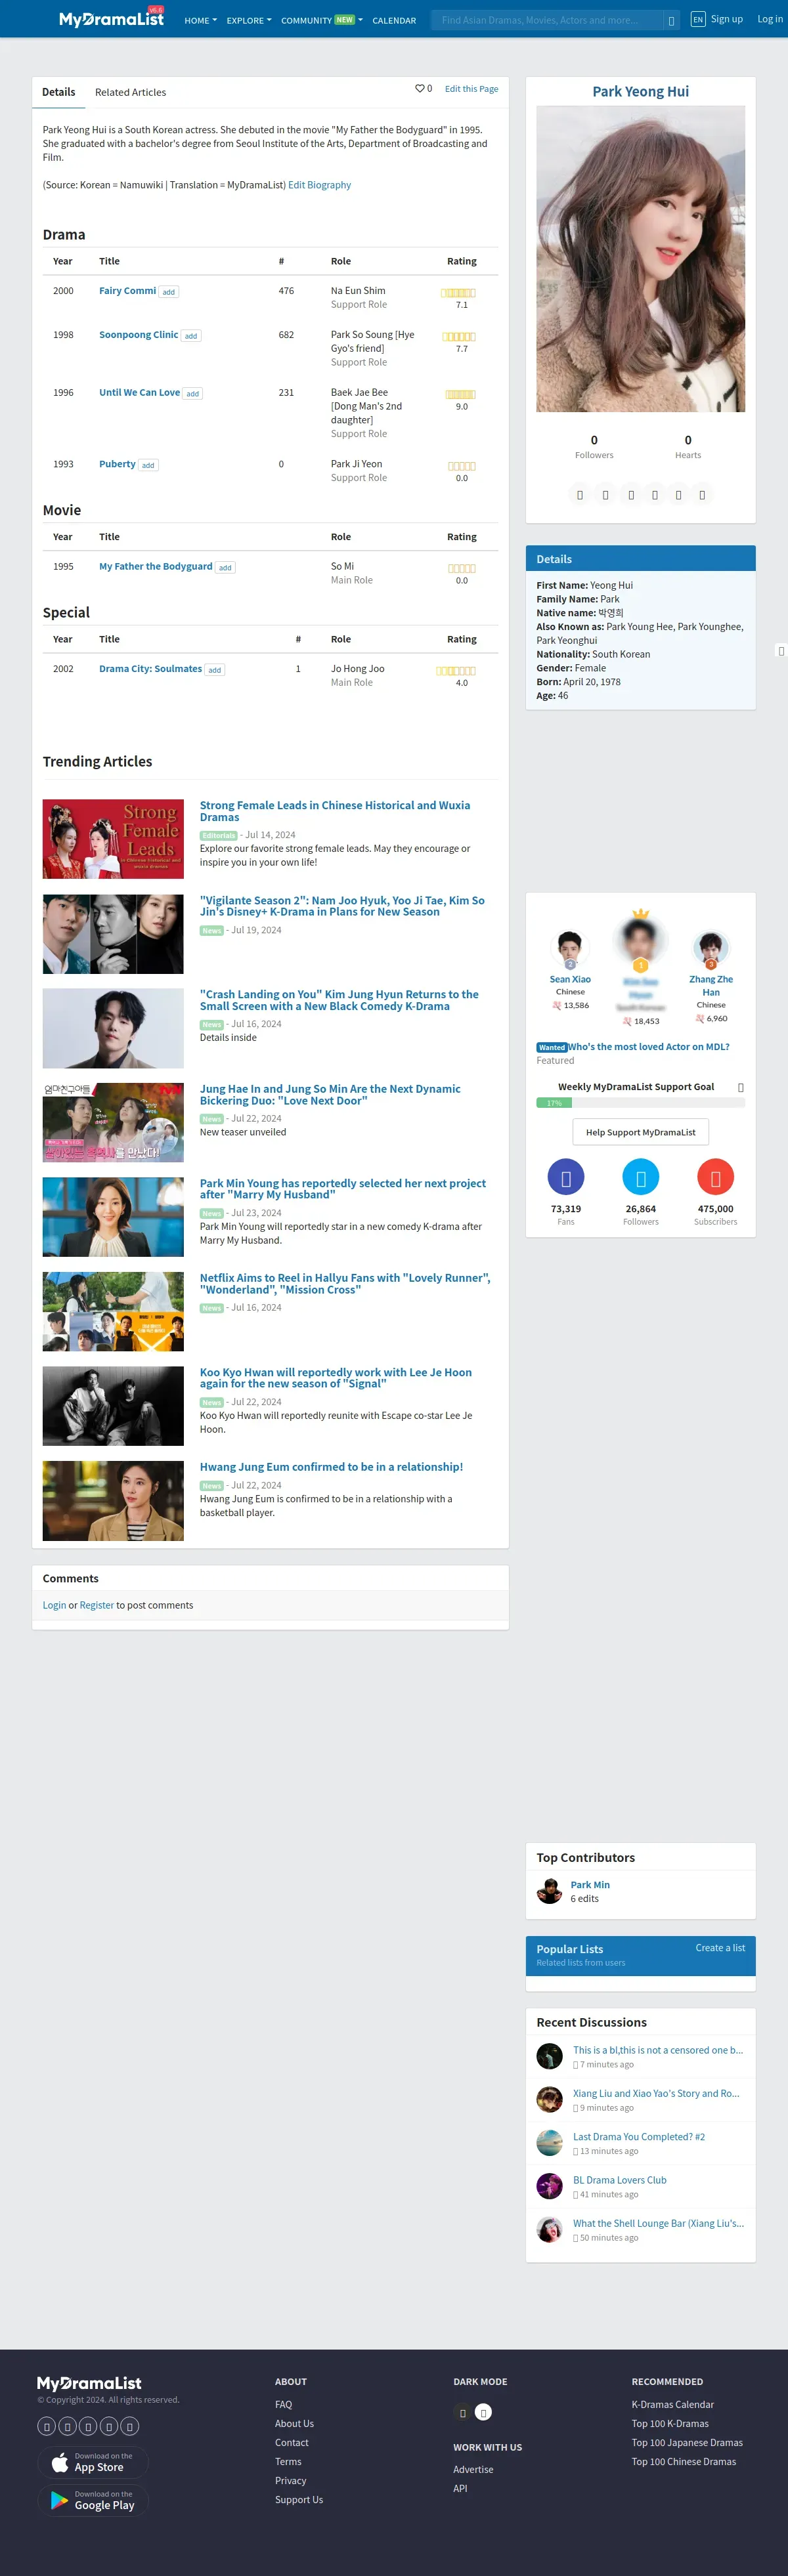Click the Google Play download badge
This screenshot has height=2576, width=788.
93,2500
